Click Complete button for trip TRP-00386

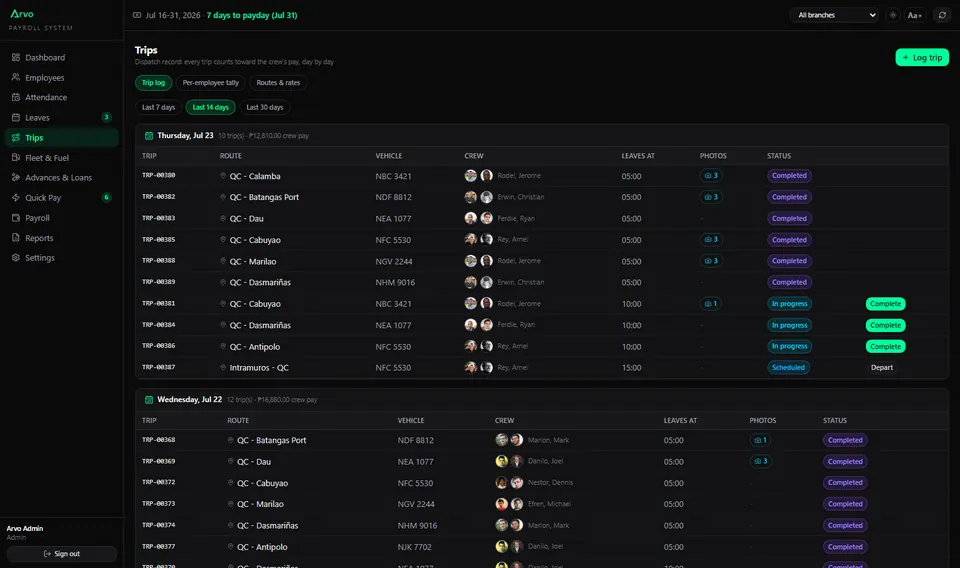885,346
